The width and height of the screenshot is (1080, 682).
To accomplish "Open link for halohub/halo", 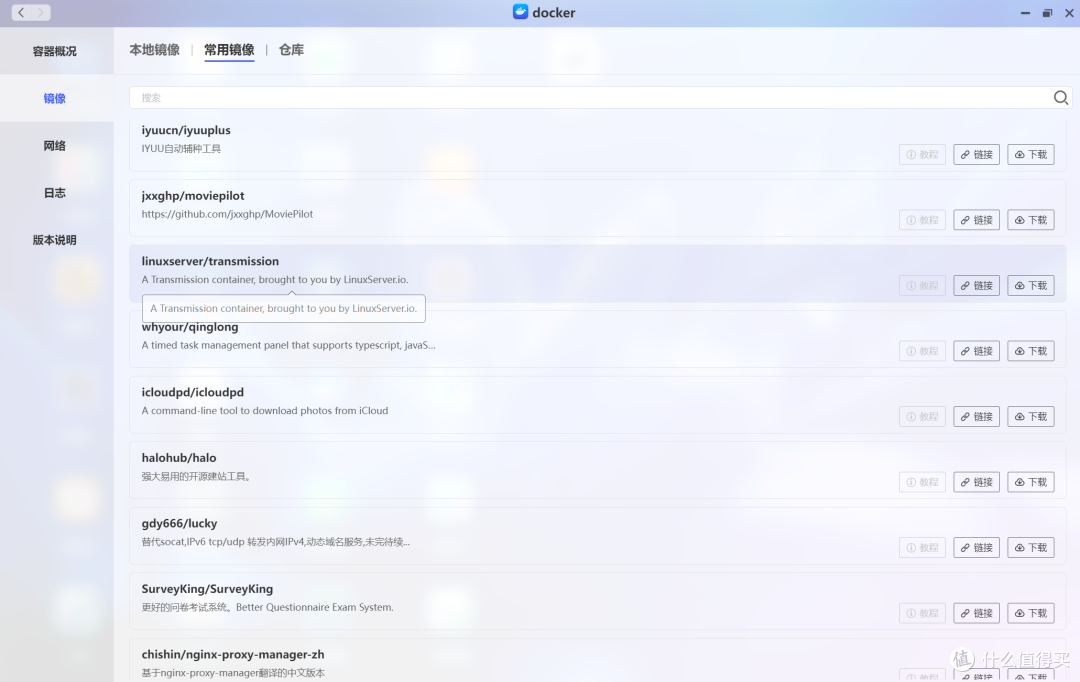I will [977, 482].
